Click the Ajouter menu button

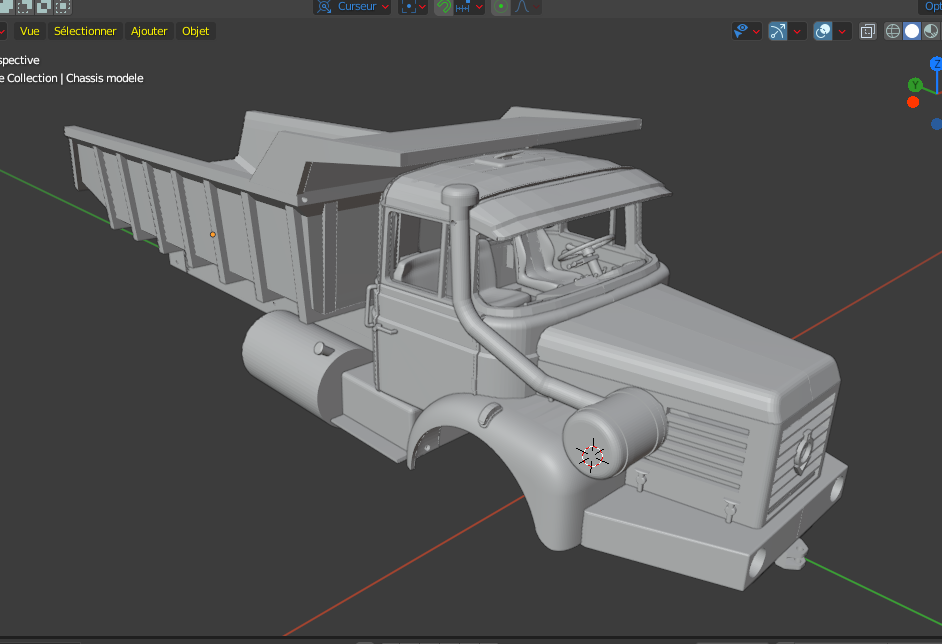(149, 31)
